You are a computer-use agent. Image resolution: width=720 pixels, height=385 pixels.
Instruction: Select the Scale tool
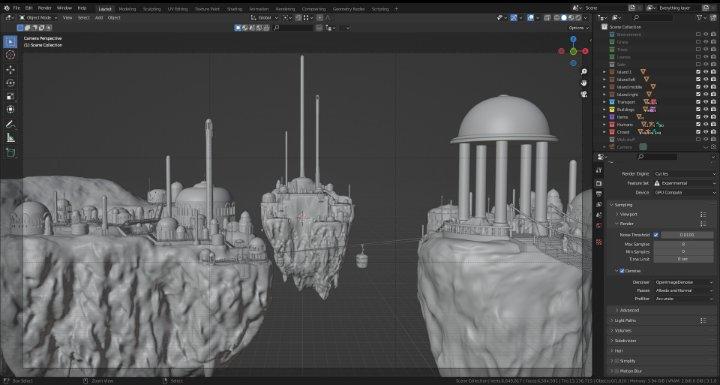pos(10,96)
